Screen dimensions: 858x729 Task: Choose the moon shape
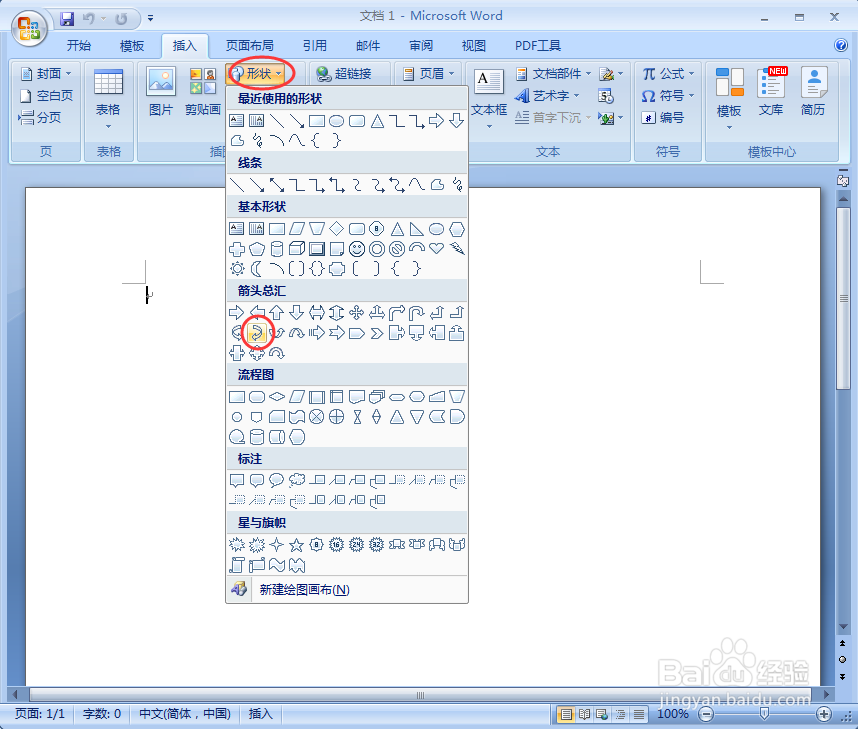(x=257, y=269)
